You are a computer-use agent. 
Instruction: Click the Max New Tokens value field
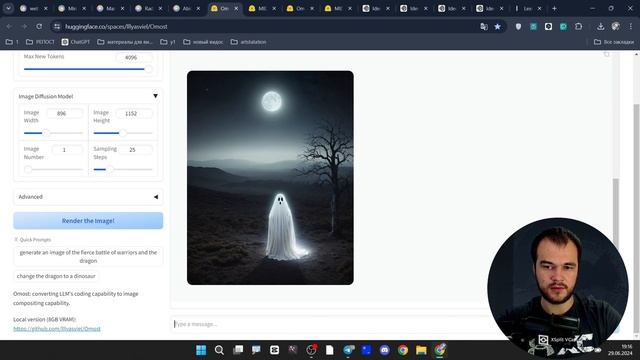134,58
